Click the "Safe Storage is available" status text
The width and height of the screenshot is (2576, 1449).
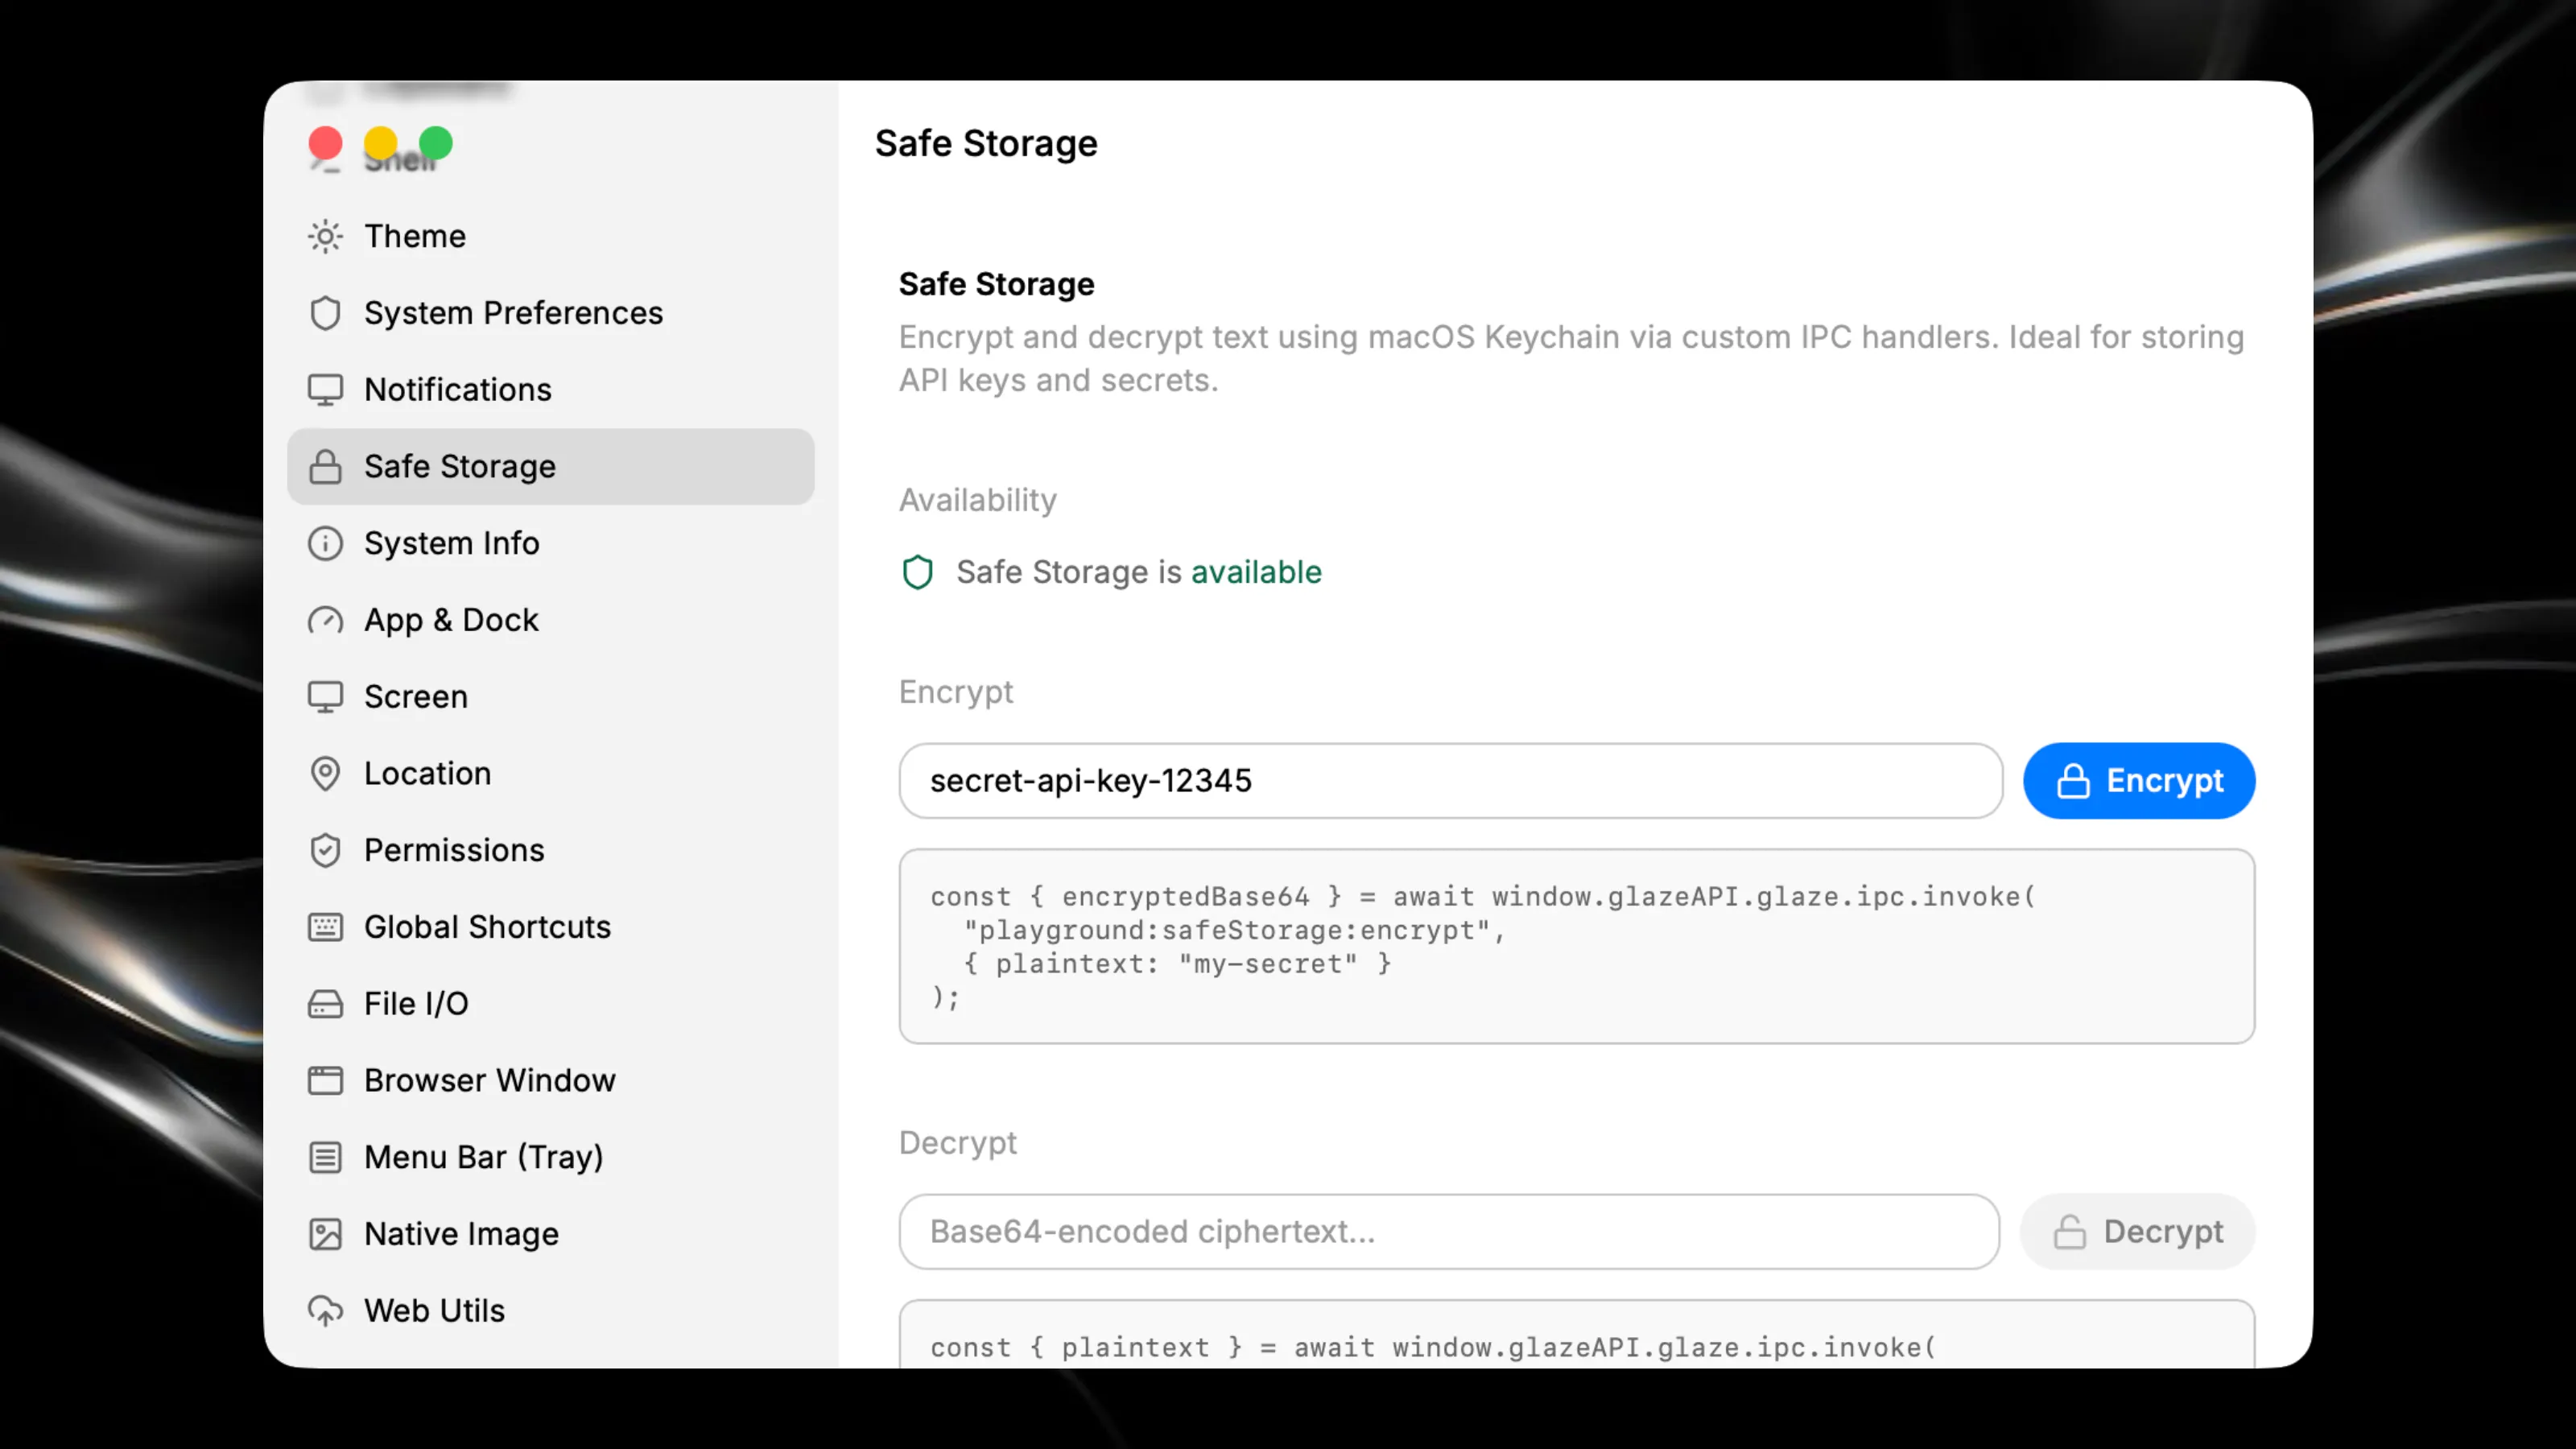[x=1139, y=573]
